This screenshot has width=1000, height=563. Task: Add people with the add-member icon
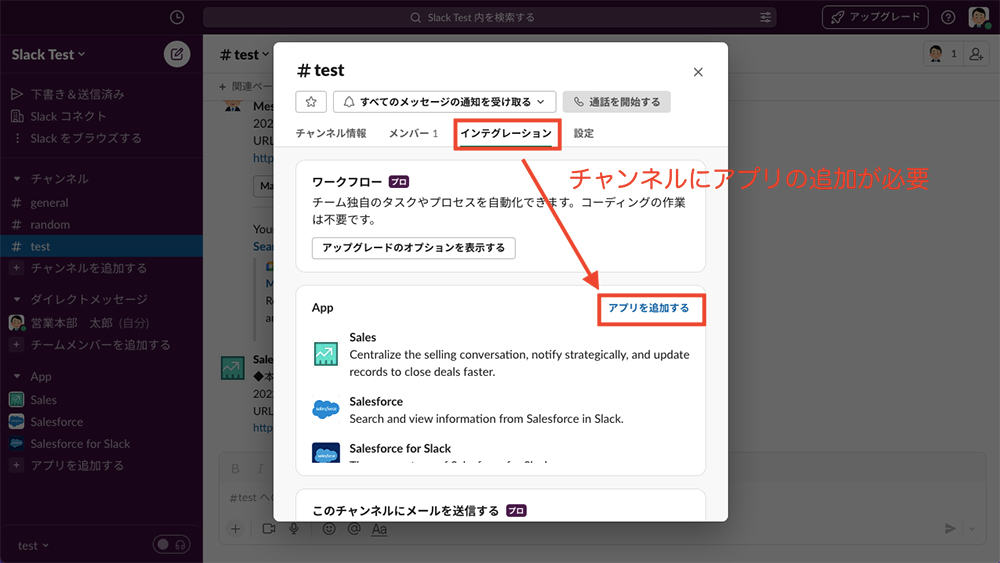tap(976, 54)
